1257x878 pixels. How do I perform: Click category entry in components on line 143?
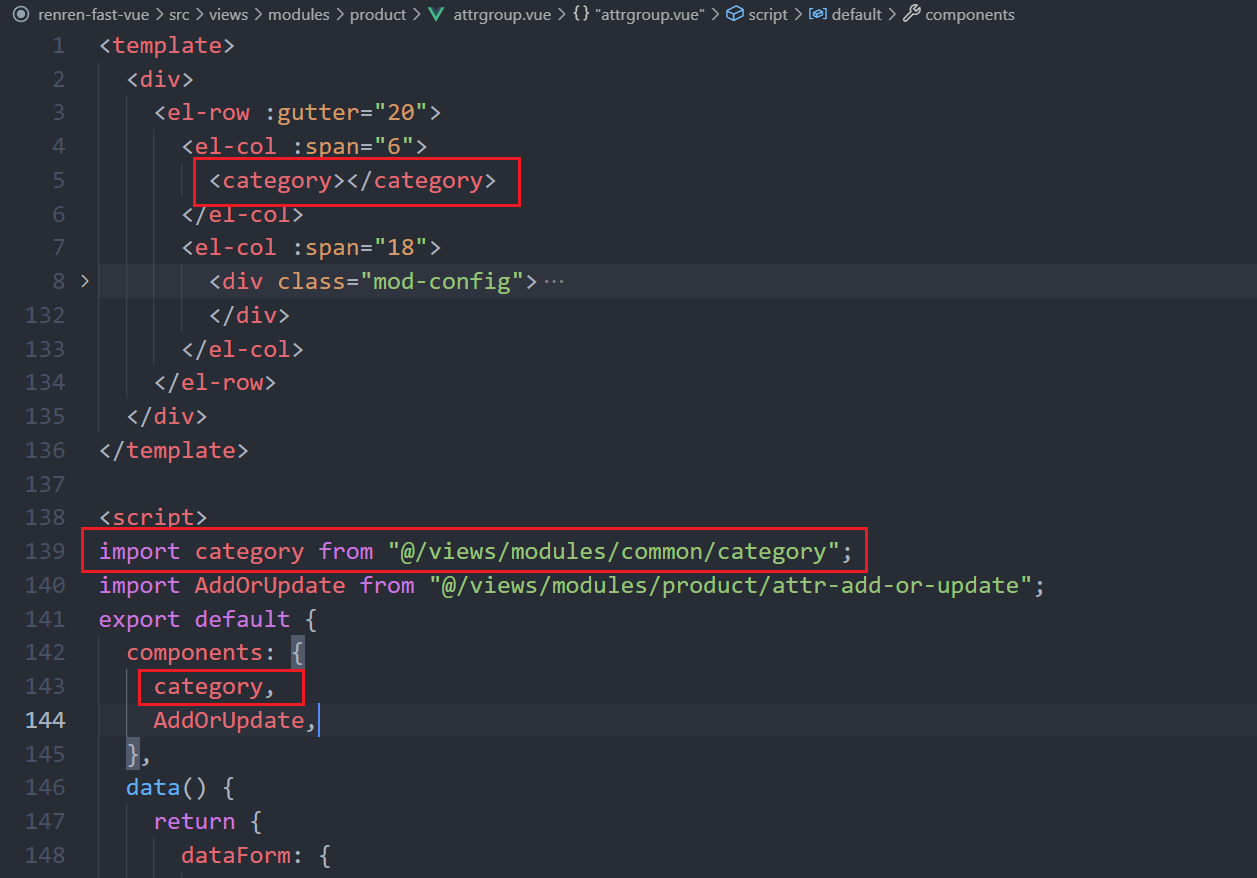[x=208, y=686]
